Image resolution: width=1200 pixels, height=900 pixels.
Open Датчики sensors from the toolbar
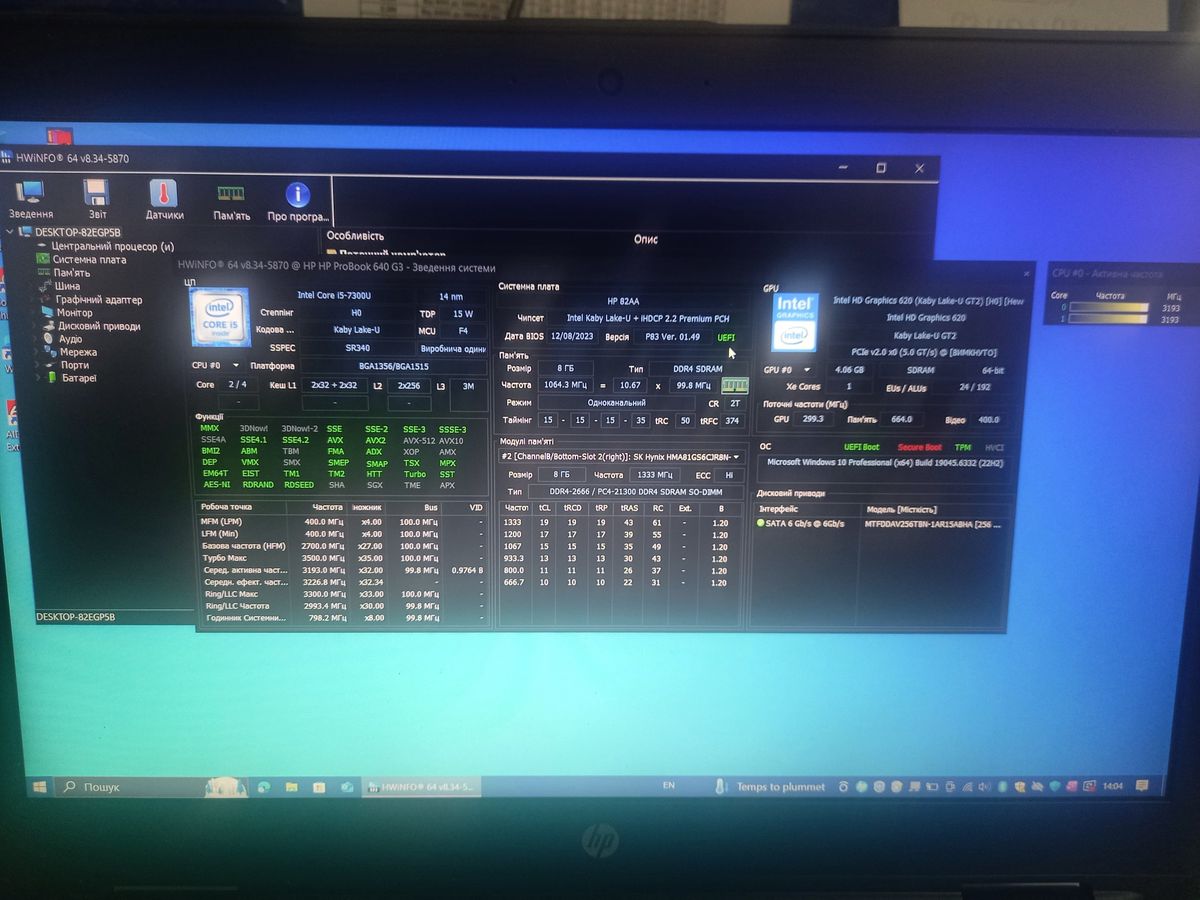[164, 198]
